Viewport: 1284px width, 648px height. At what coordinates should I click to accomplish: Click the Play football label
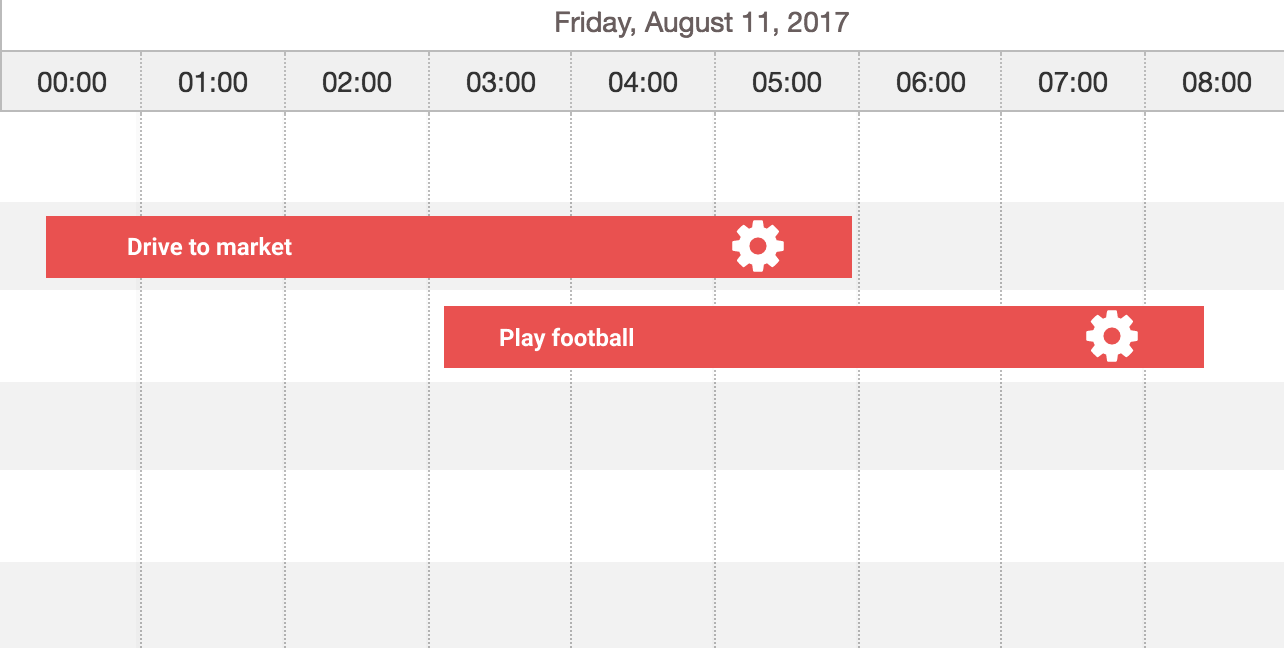coord(566,337)
